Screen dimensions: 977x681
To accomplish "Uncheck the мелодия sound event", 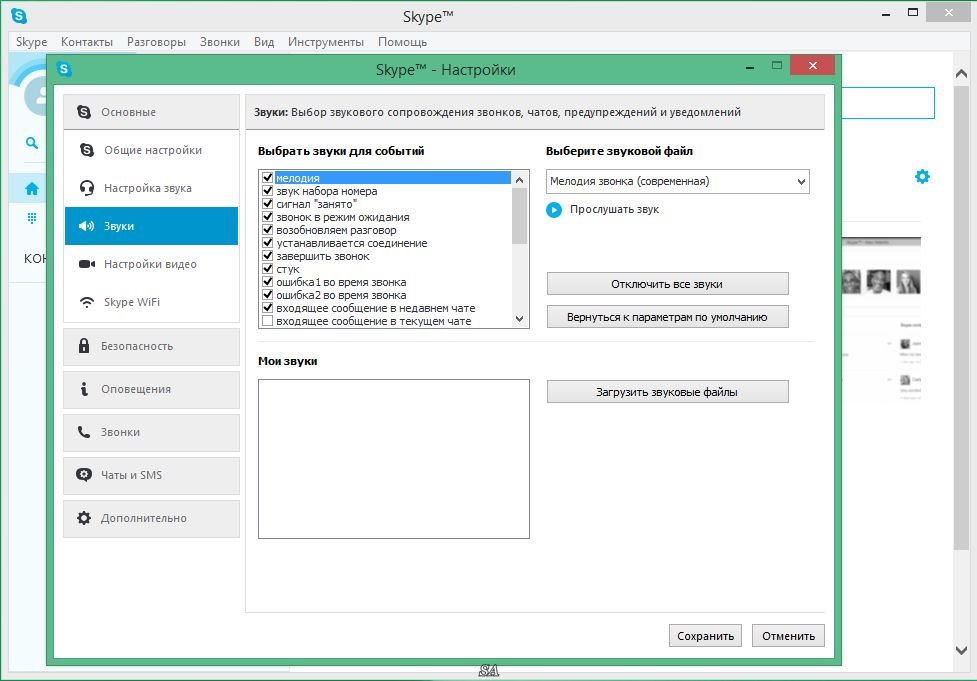I will [268, 178].
